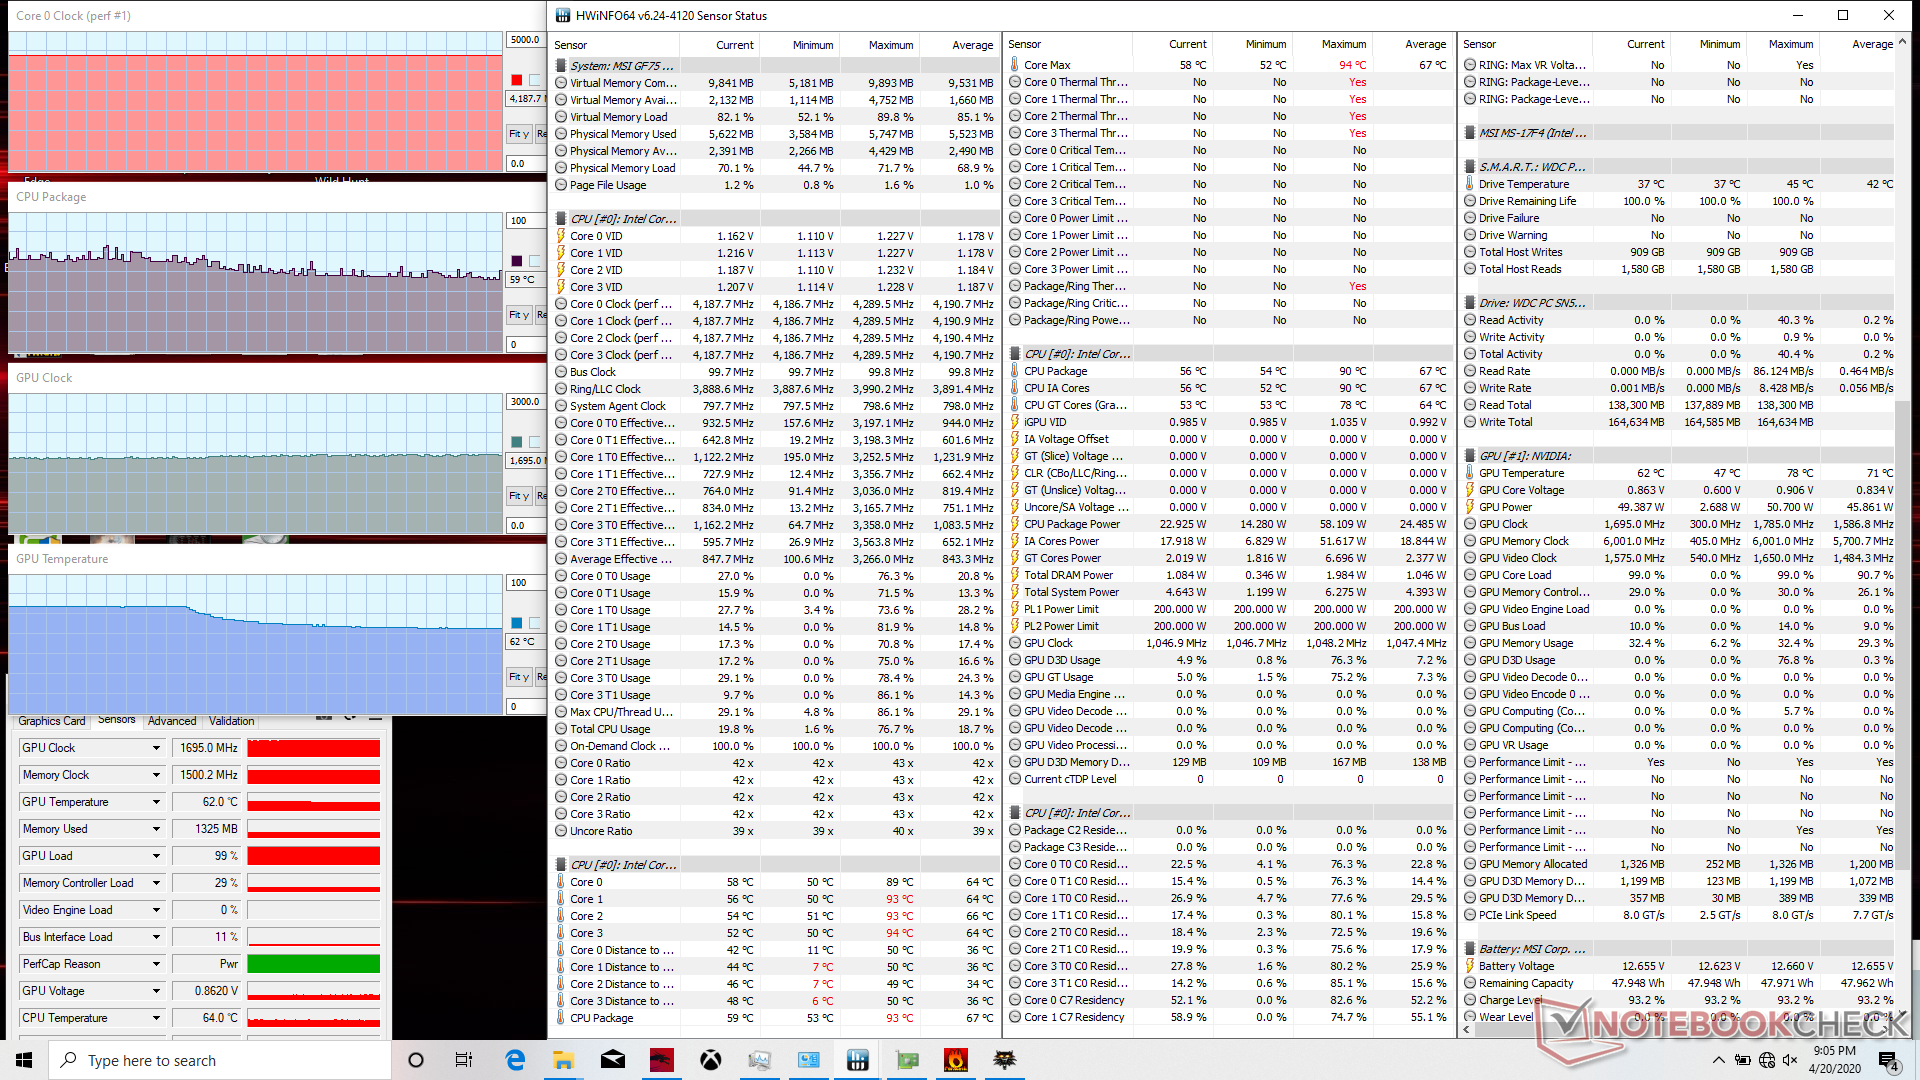Open Microsoft Edge from taskbar
This screenshot has width=1920, height=1080.
(515, 1060)
